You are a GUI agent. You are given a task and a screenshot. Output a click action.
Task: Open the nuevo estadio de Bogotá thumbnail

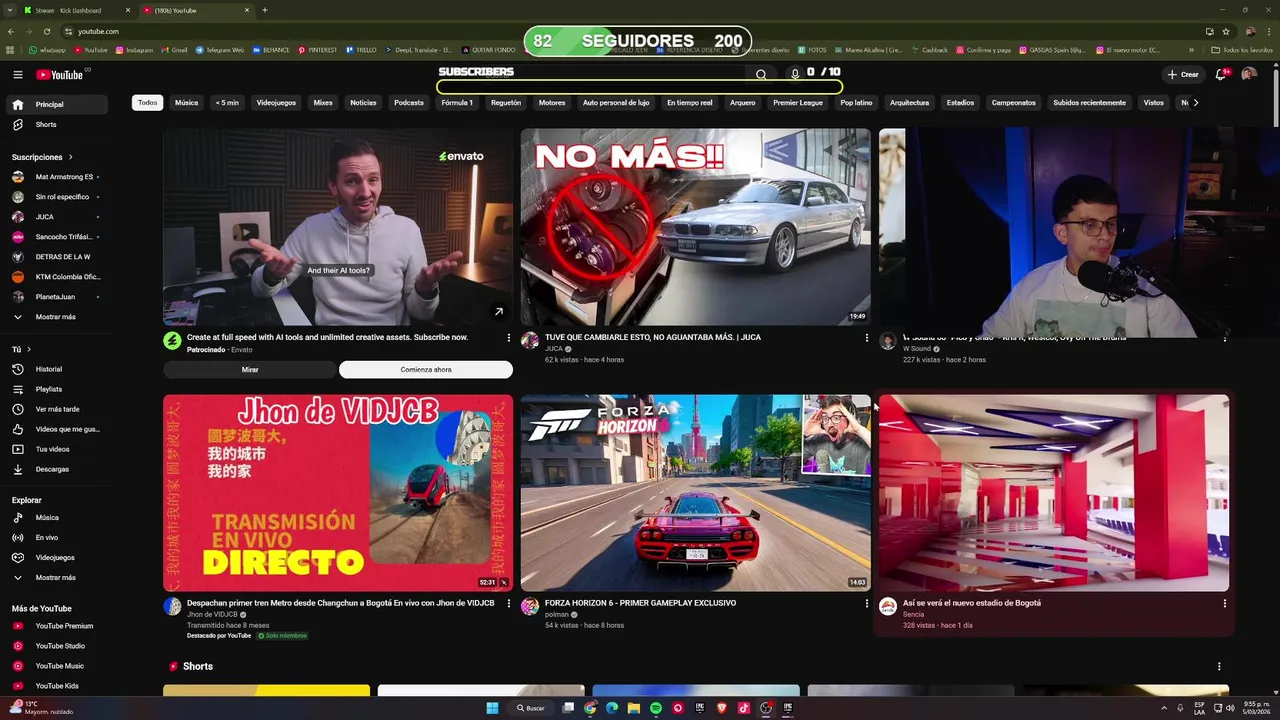[1053, 492]
